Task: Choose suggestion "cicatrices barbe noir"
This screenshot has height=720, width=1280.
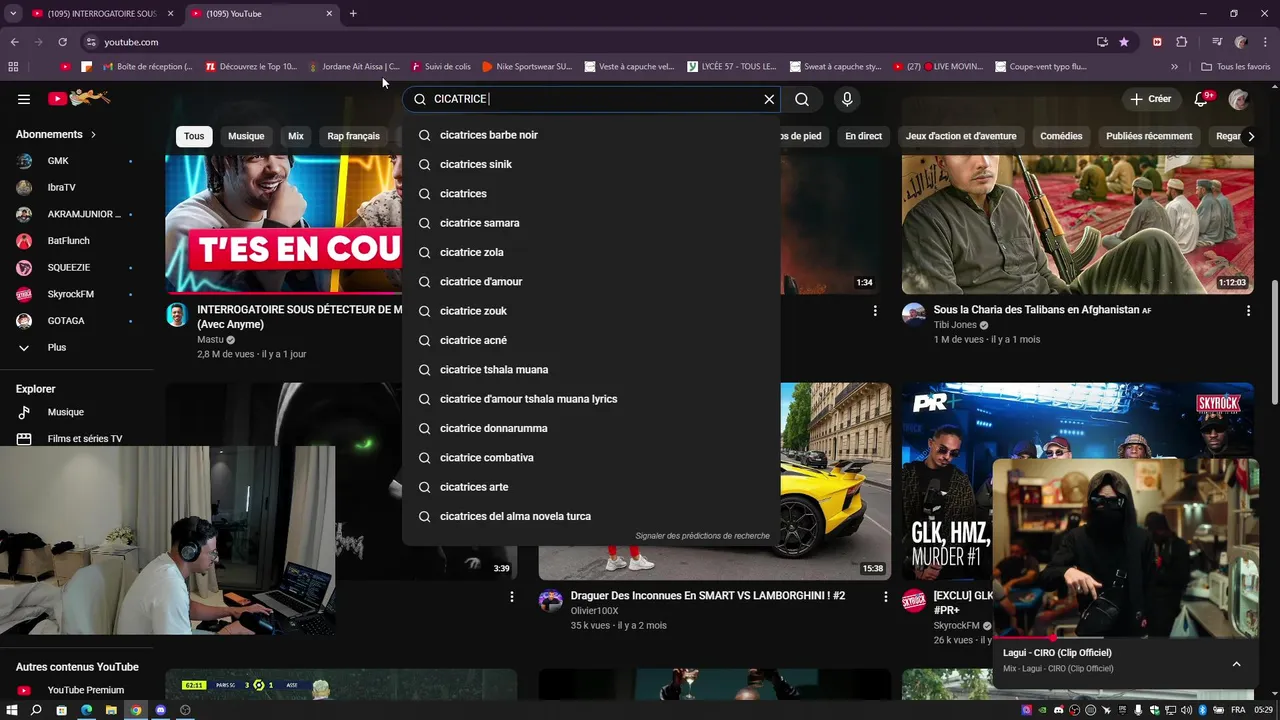Action: click(591, 135)
